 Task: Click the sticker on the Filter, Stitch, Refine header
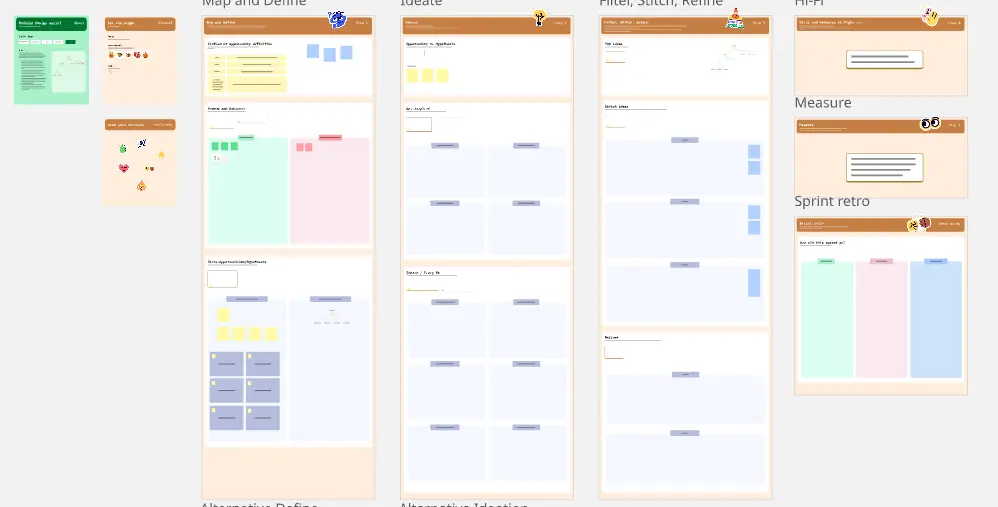point(735,18)
